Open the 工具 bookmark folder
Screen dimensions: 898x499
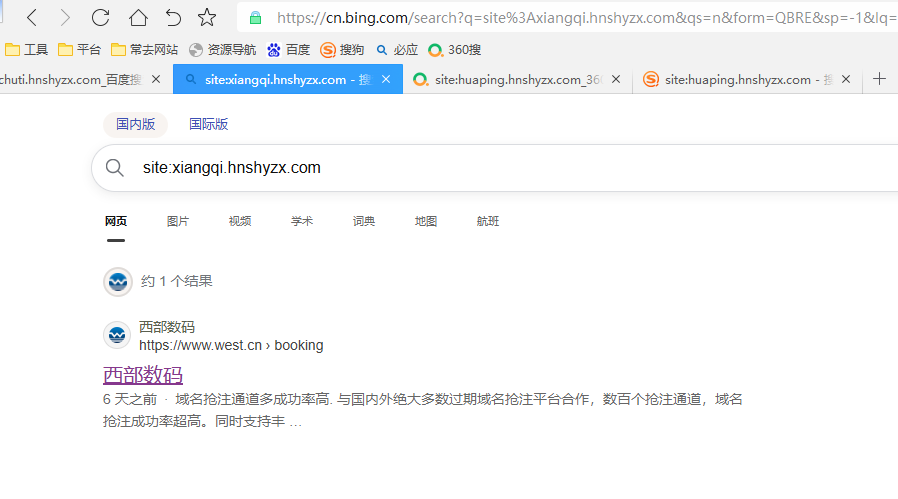26,50
